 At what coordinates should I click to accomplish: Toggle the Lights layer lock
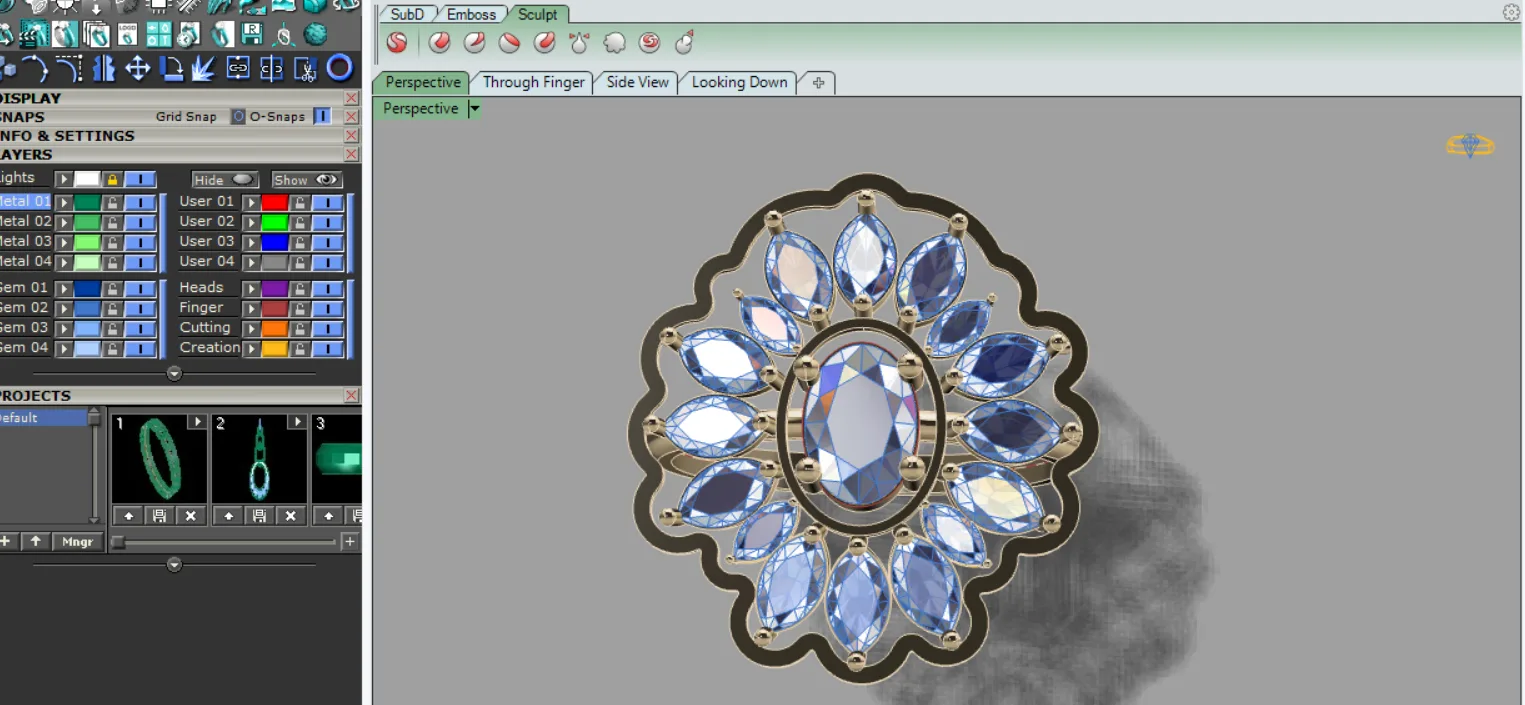tap(113, 180)
